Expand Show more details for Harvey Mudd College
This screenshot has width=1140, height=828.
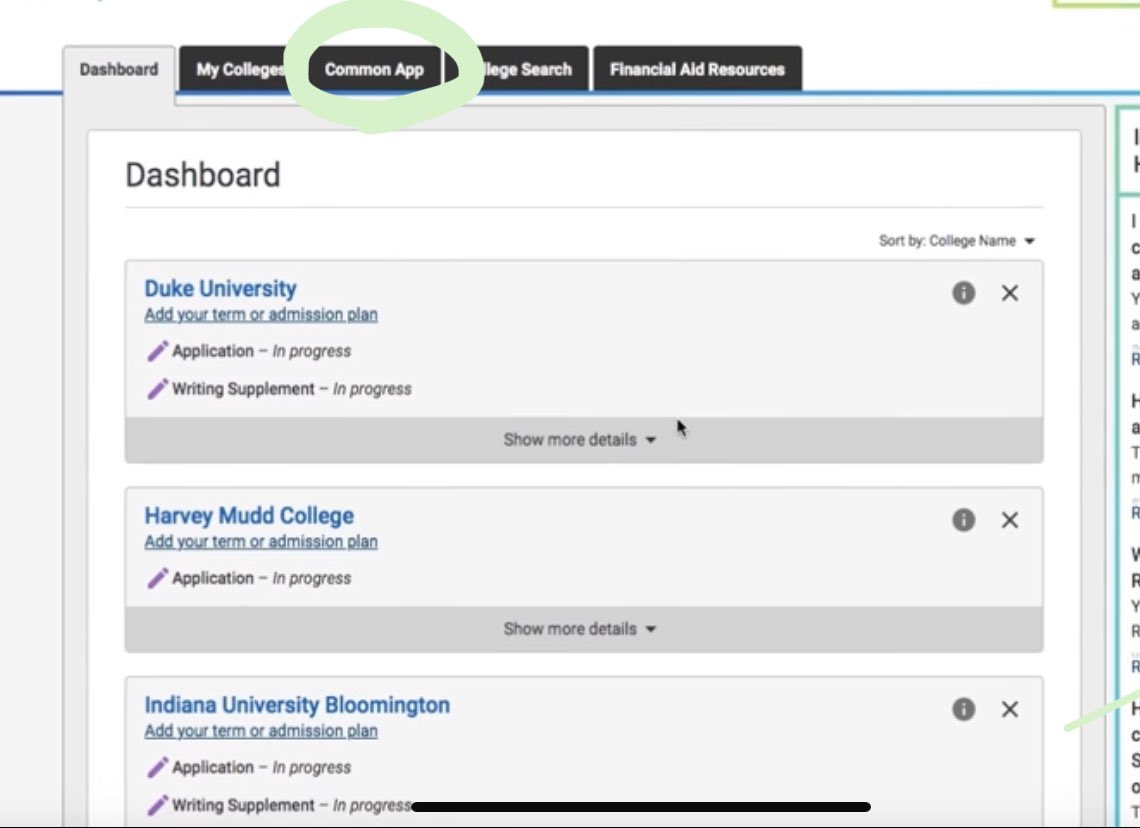coord(584,629)
